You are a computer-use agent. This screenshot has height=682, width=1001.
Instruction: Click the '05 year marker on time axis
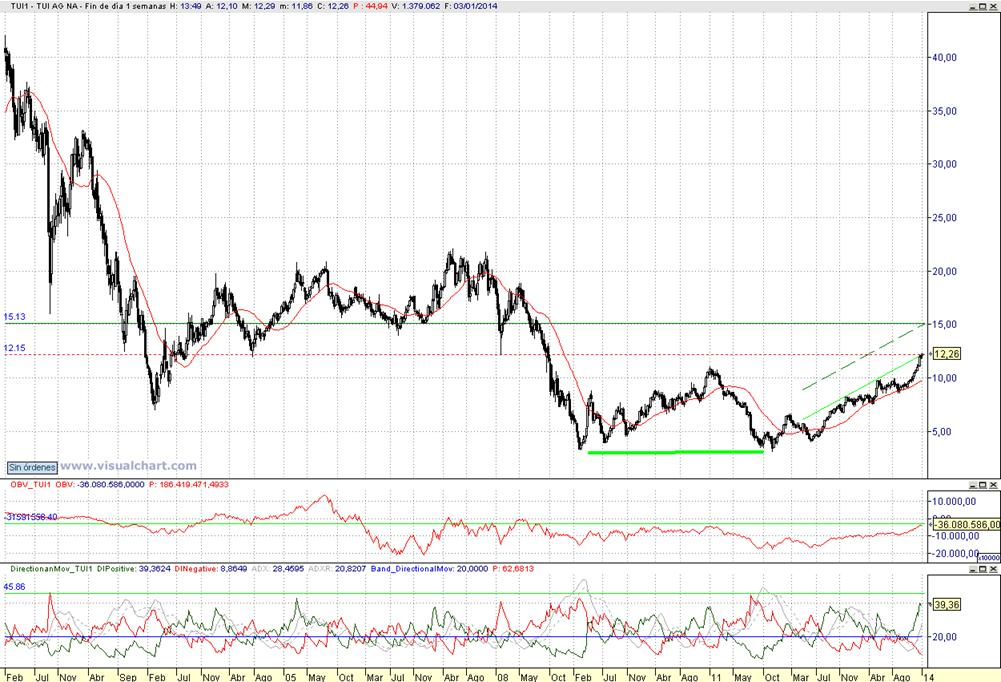(289, 677)
